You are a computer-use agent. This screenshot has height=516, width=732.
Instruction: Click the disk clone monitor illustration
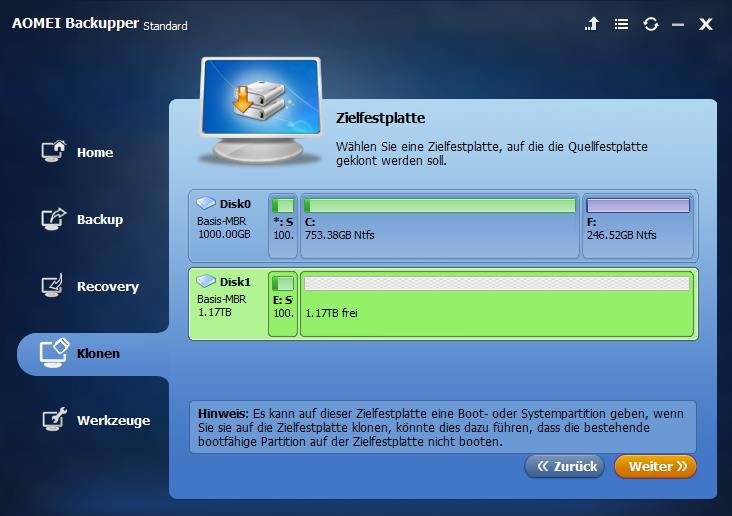coord(260,110)
